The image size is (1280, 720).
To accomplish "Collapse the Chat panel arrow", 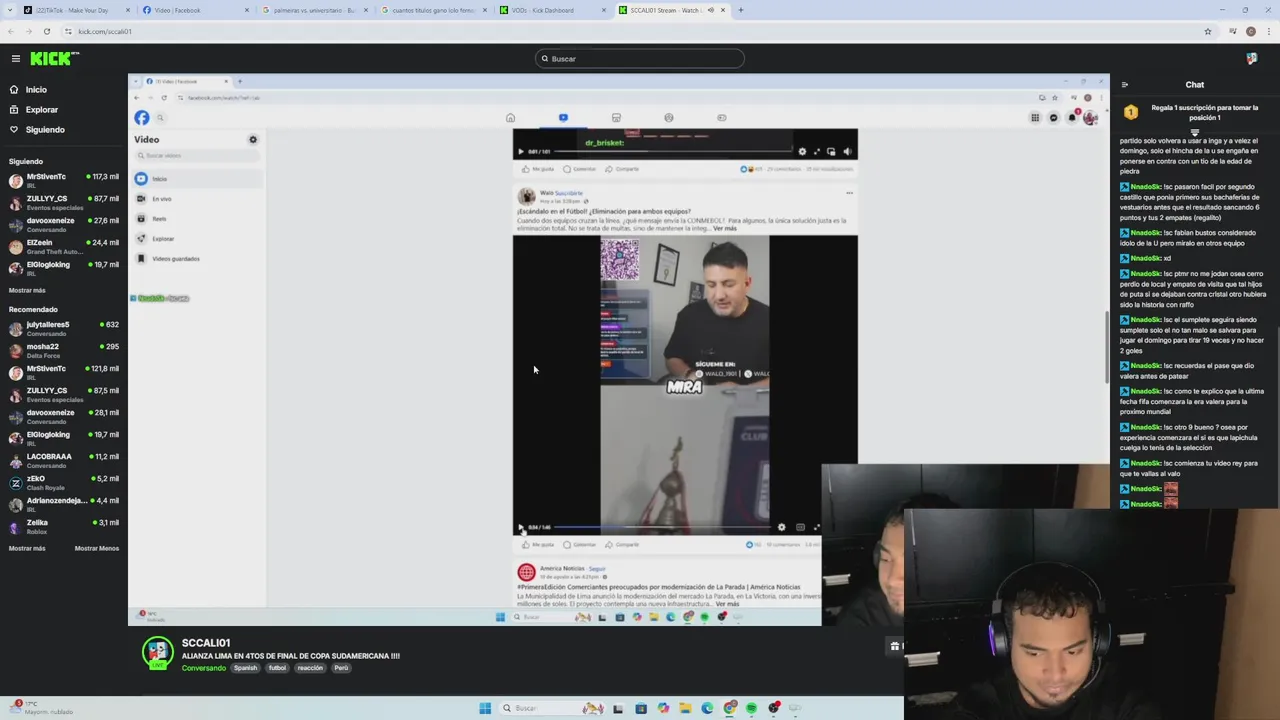I will click(x=1125, y=85).
